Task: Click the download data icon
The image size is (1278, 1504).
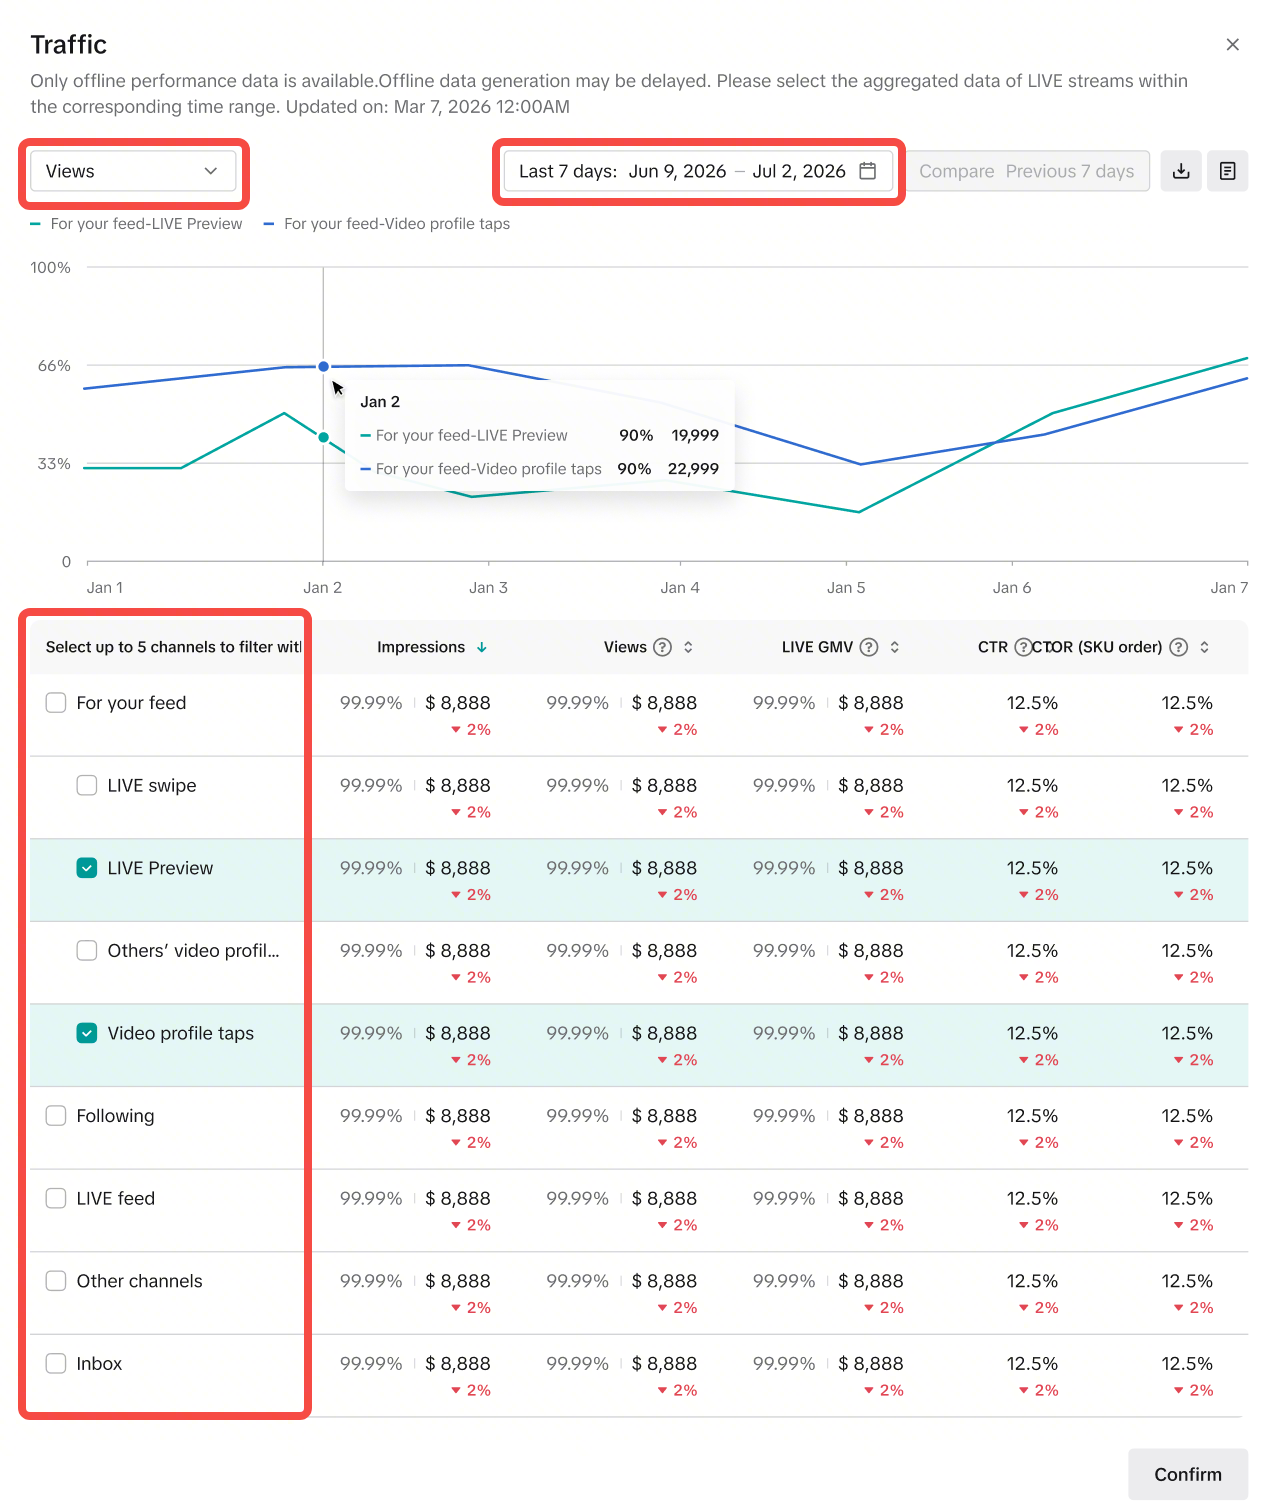Action: [x=1181, y=171]
